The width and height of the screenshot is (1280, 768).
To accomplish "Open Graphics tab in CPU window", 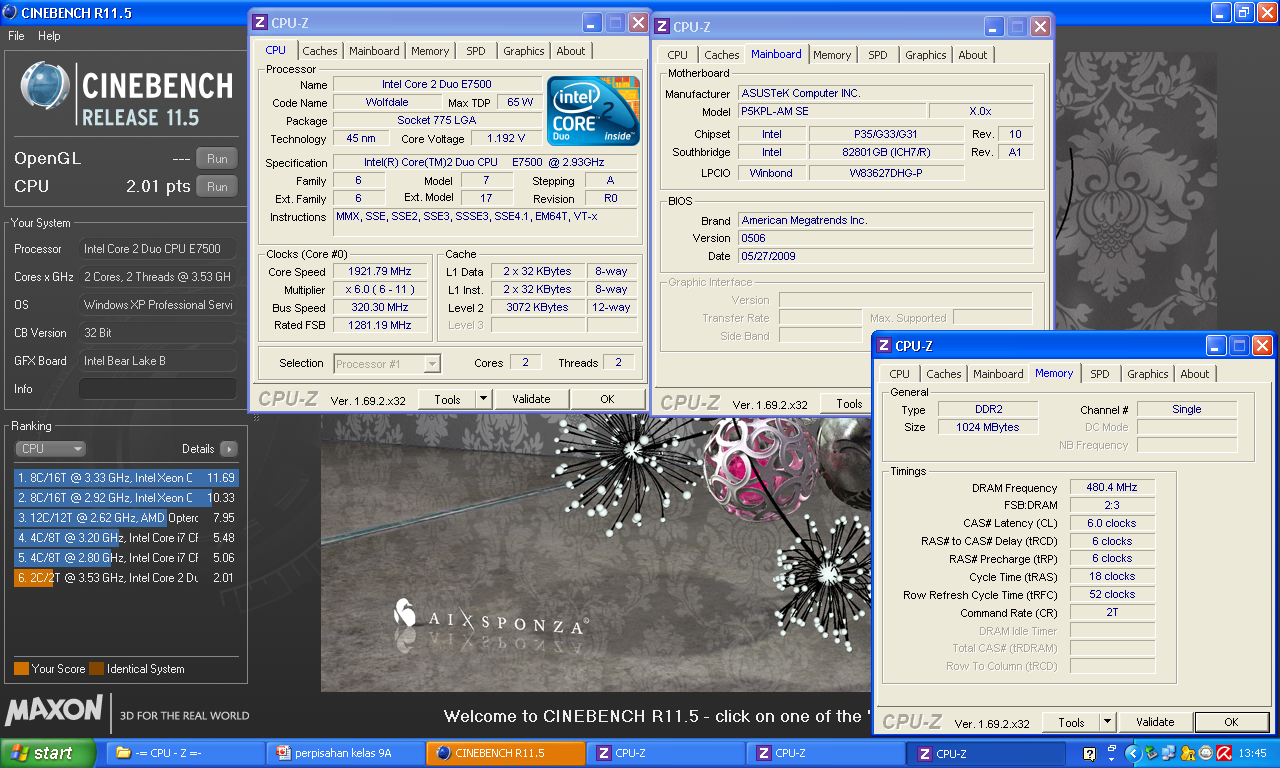I will (x=524, y=51).
